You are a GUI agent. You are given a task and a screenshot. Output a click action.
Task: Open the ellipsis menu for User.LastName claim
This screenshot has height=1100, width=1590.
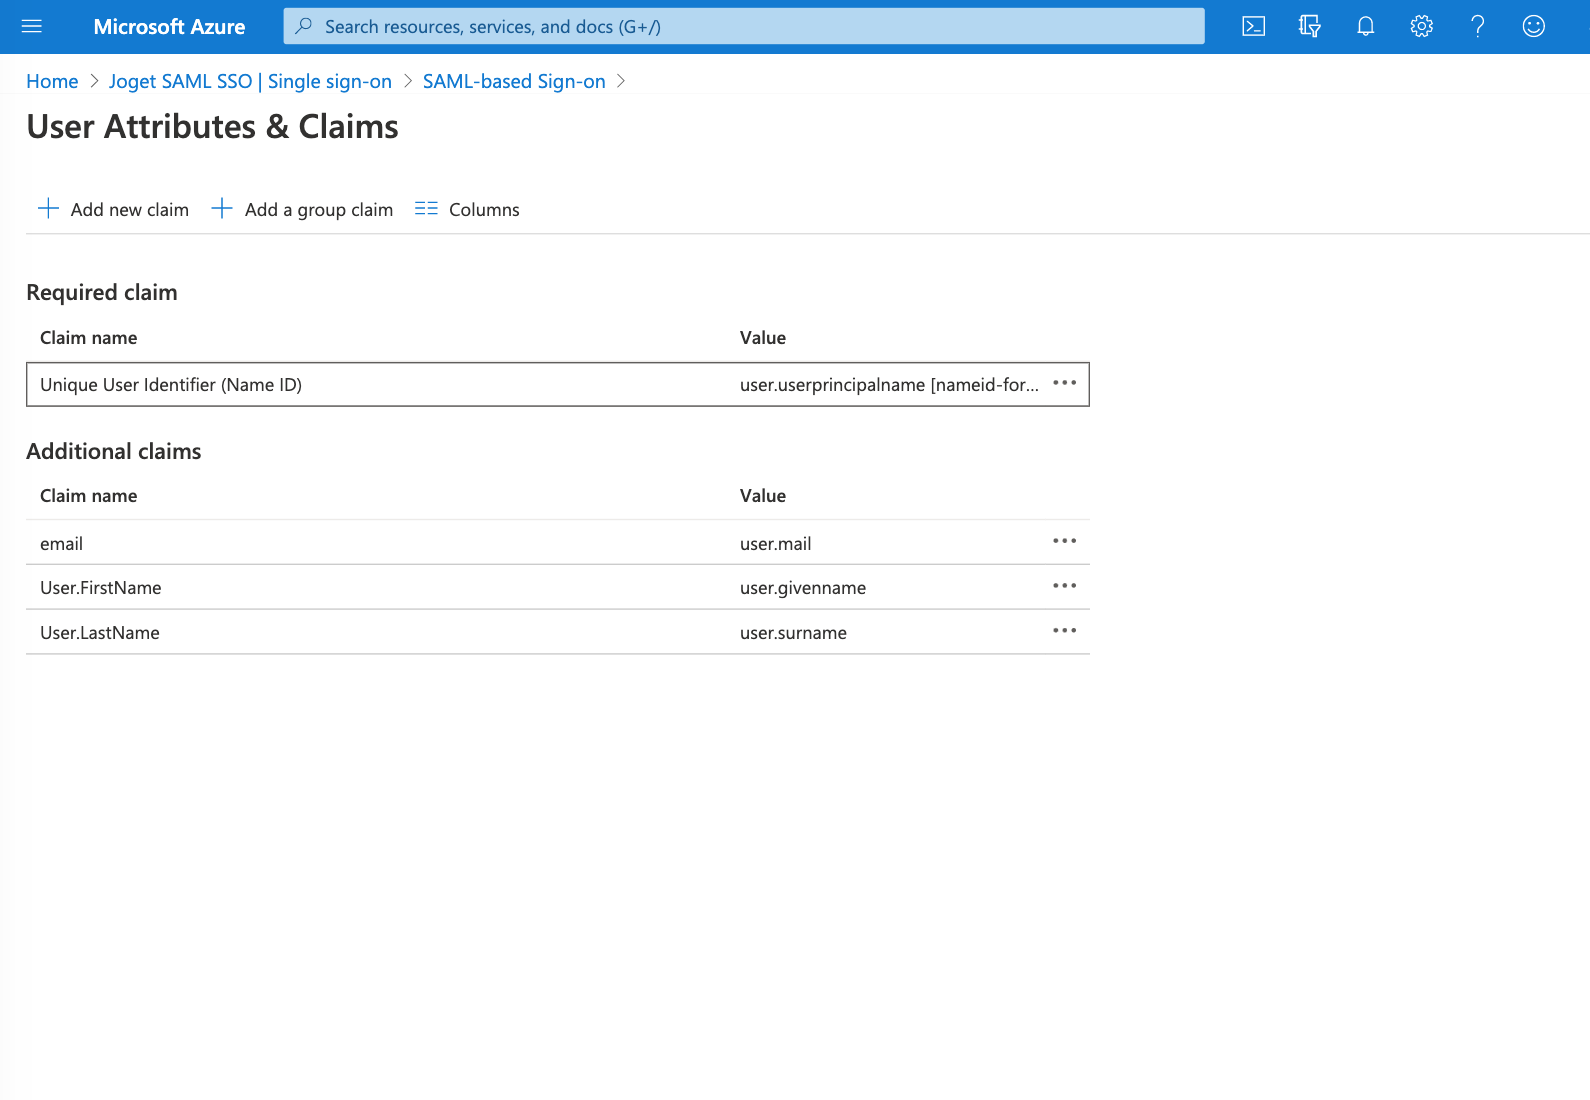[1064, 632]
